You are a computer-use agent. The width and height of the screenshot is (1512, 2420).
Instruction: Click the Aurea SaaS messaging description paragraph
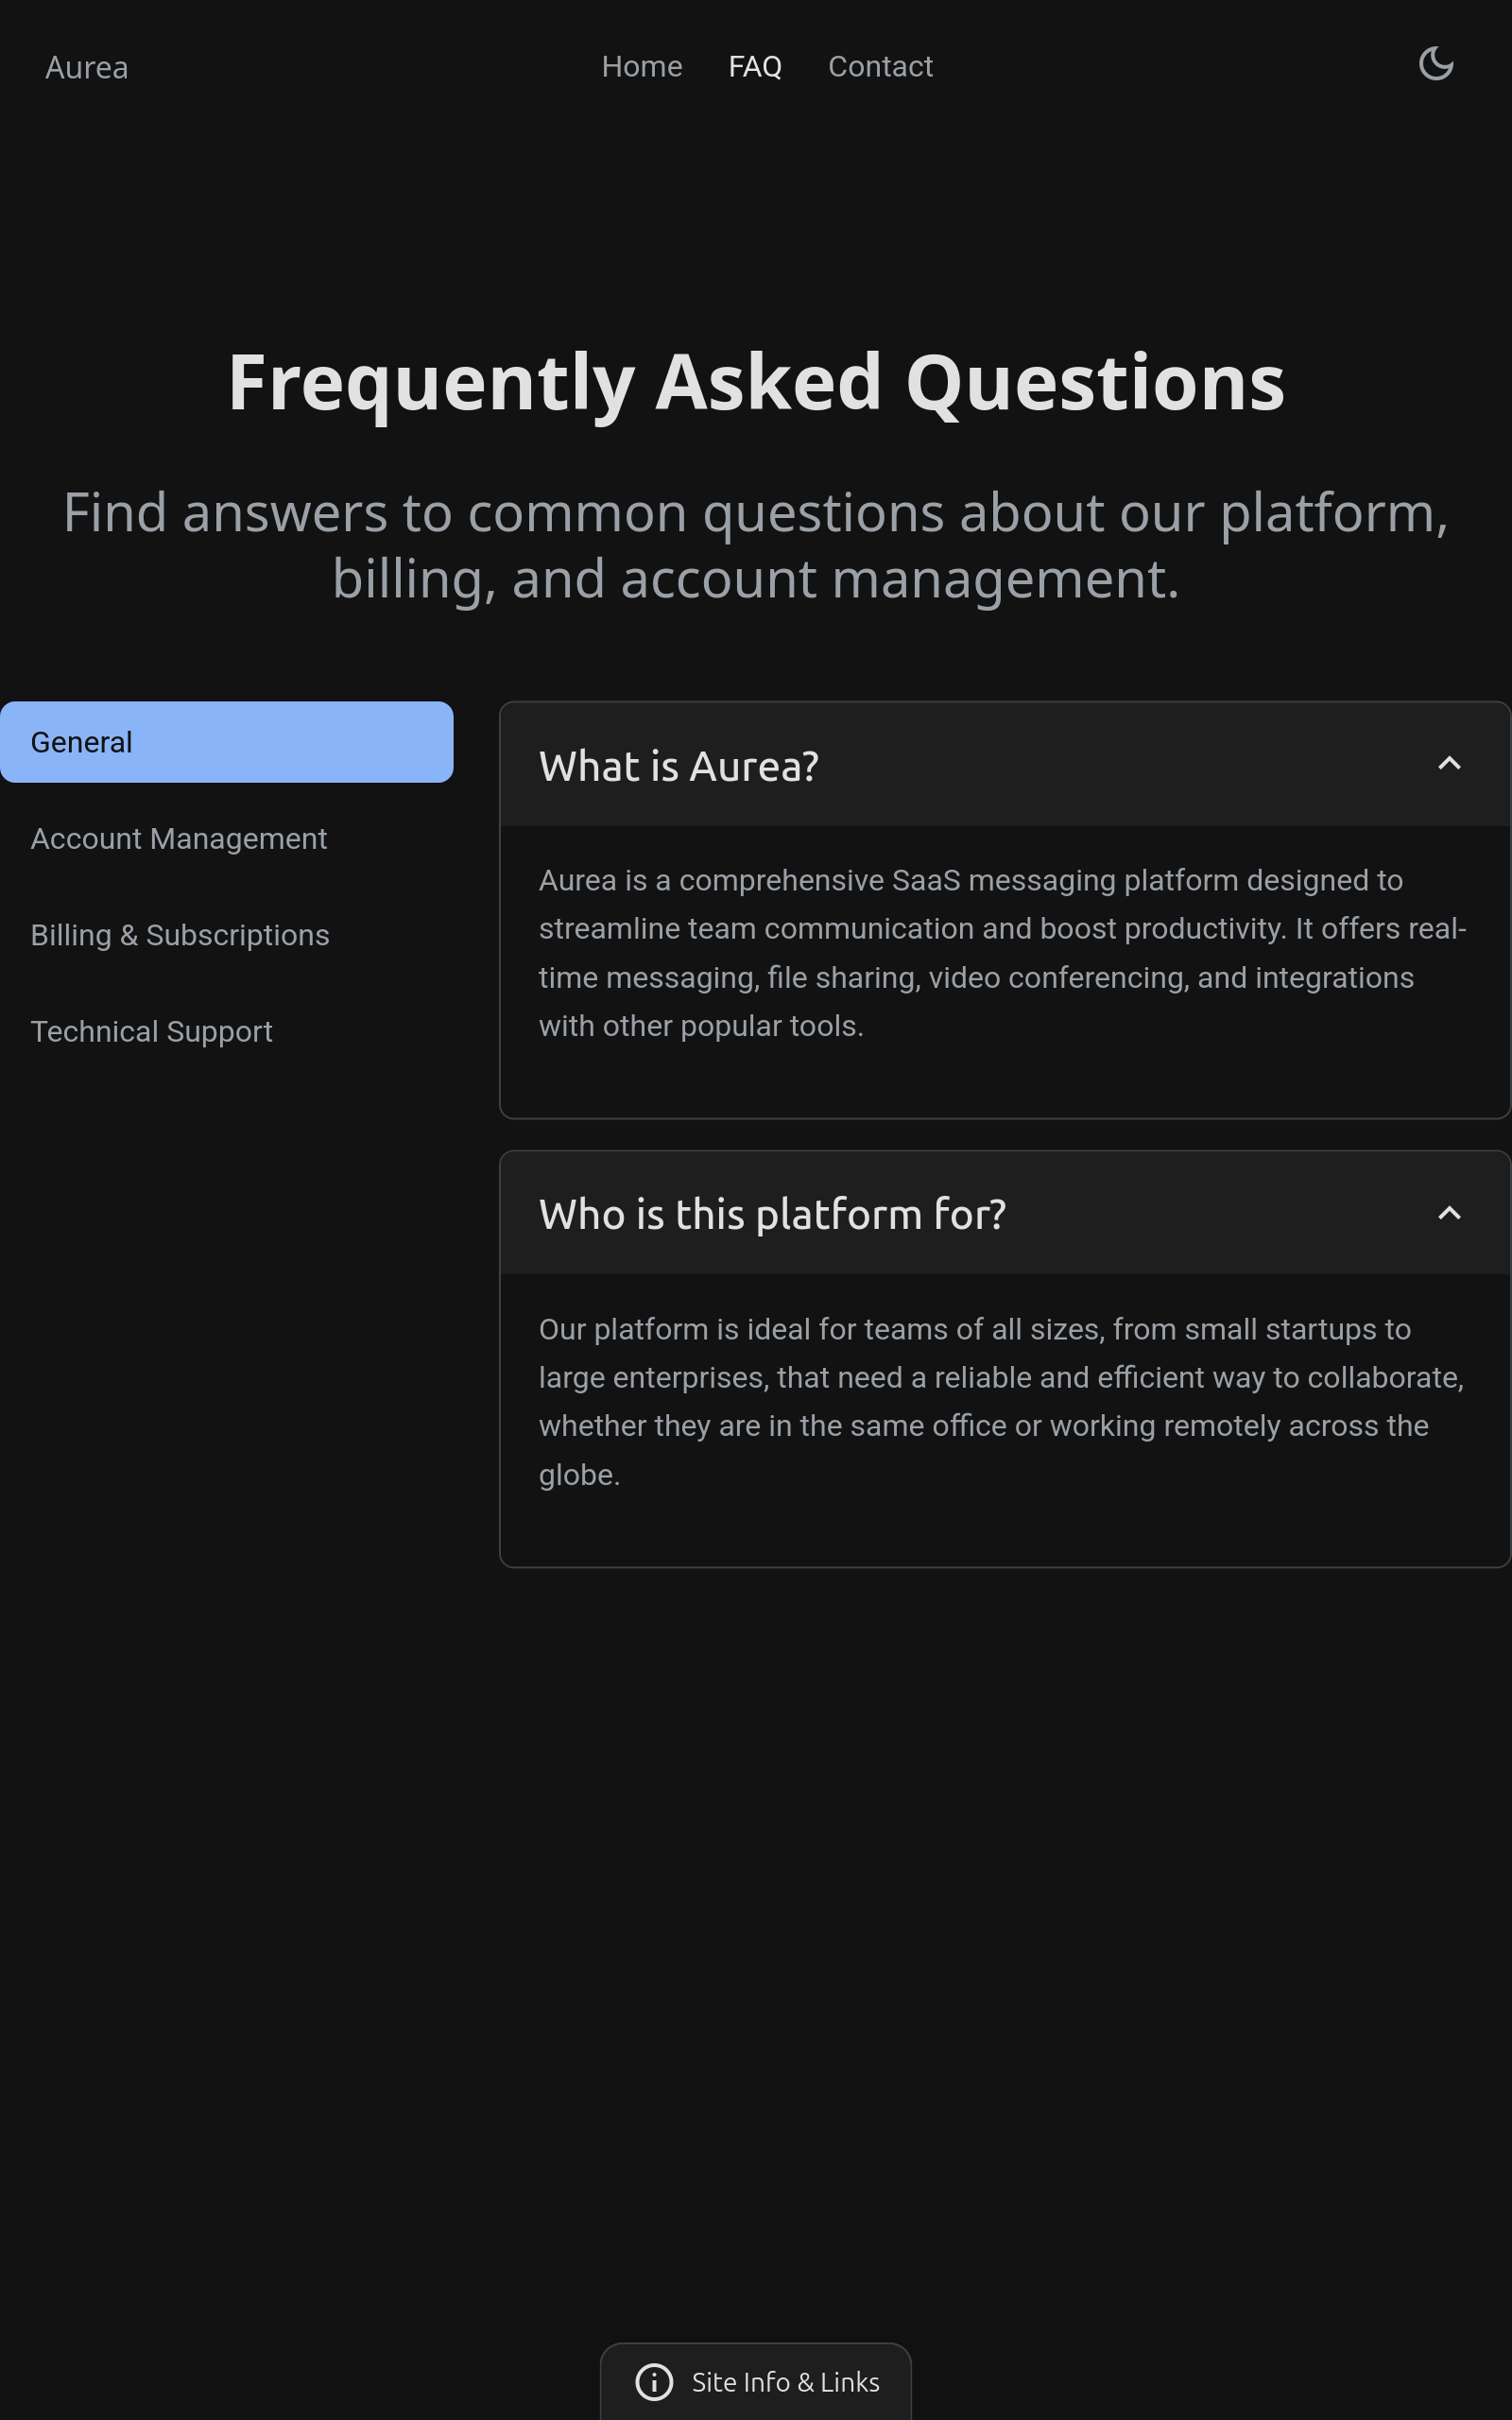coord(1002,952)
